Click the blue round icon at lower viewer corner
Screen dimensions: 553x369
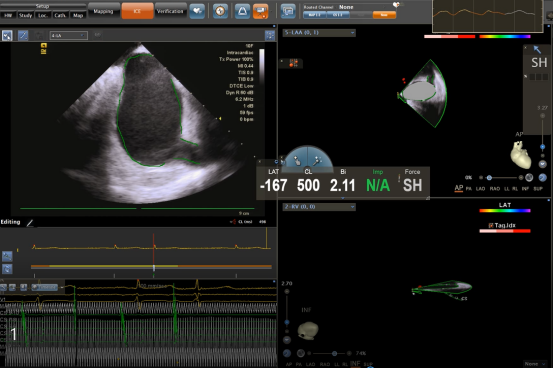click(287, 353)
